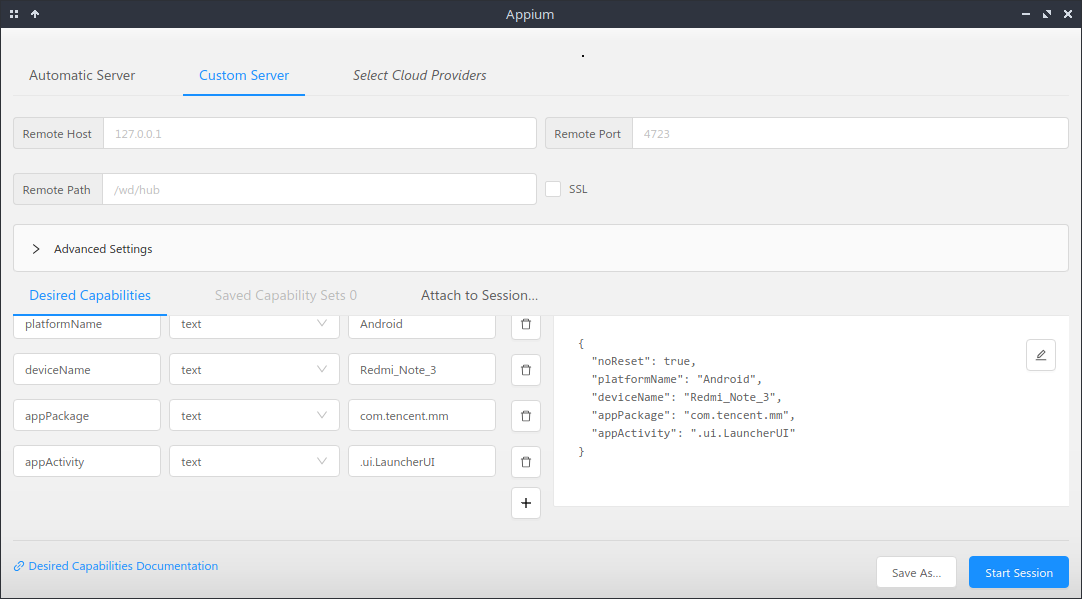Click the appPackage name field
1082x599 pixels.
87,416
